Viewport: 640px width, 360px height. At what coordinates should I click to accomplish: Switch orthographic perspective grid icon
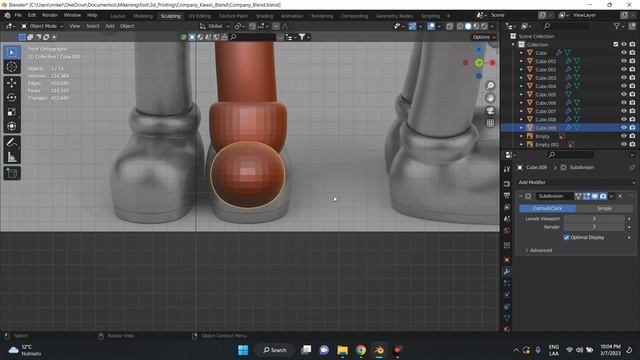[x=490, y=123]
